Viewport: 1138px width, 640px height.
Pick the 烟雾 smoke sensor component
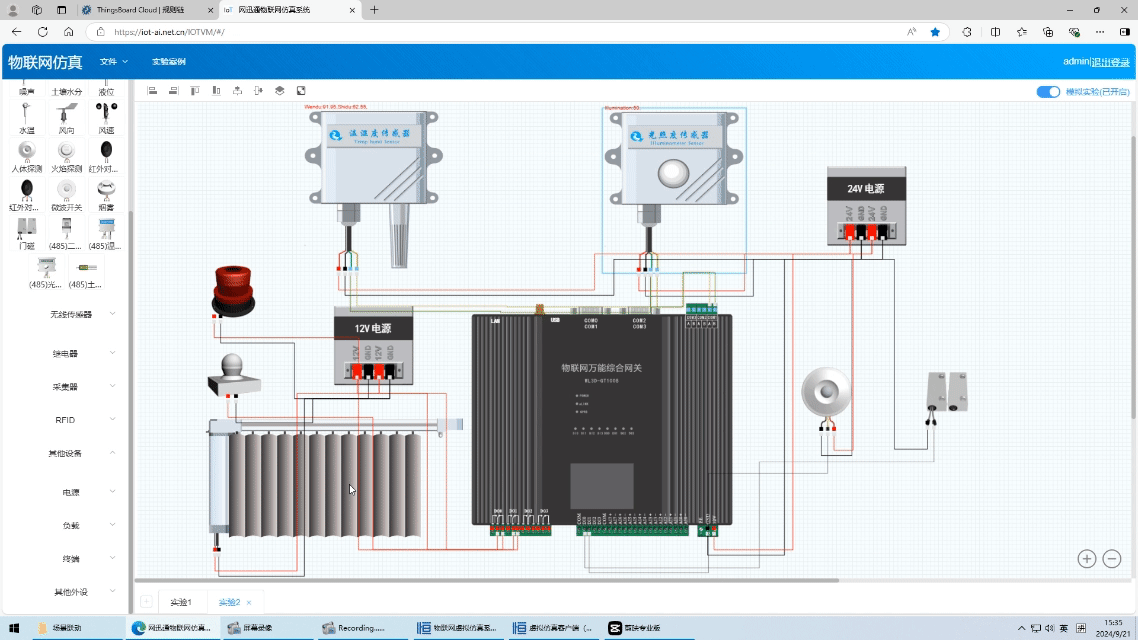[x=106, y=194]
